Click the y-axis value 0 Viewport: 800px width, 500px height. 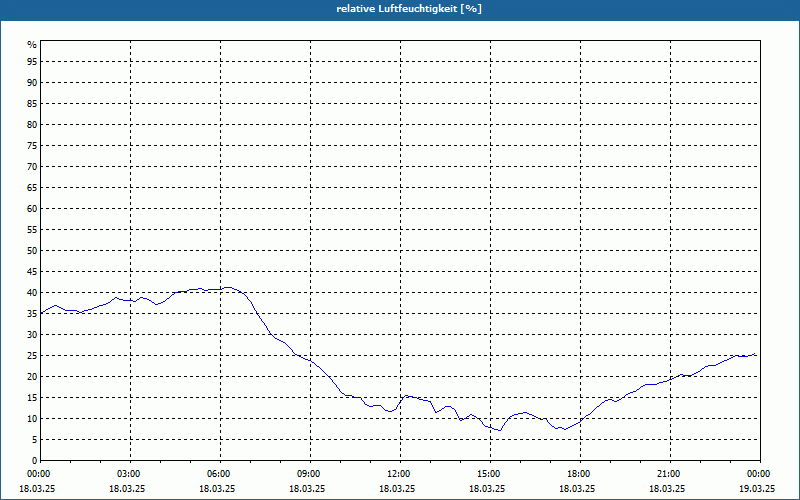pyautogui.click(x=35, y=461)
